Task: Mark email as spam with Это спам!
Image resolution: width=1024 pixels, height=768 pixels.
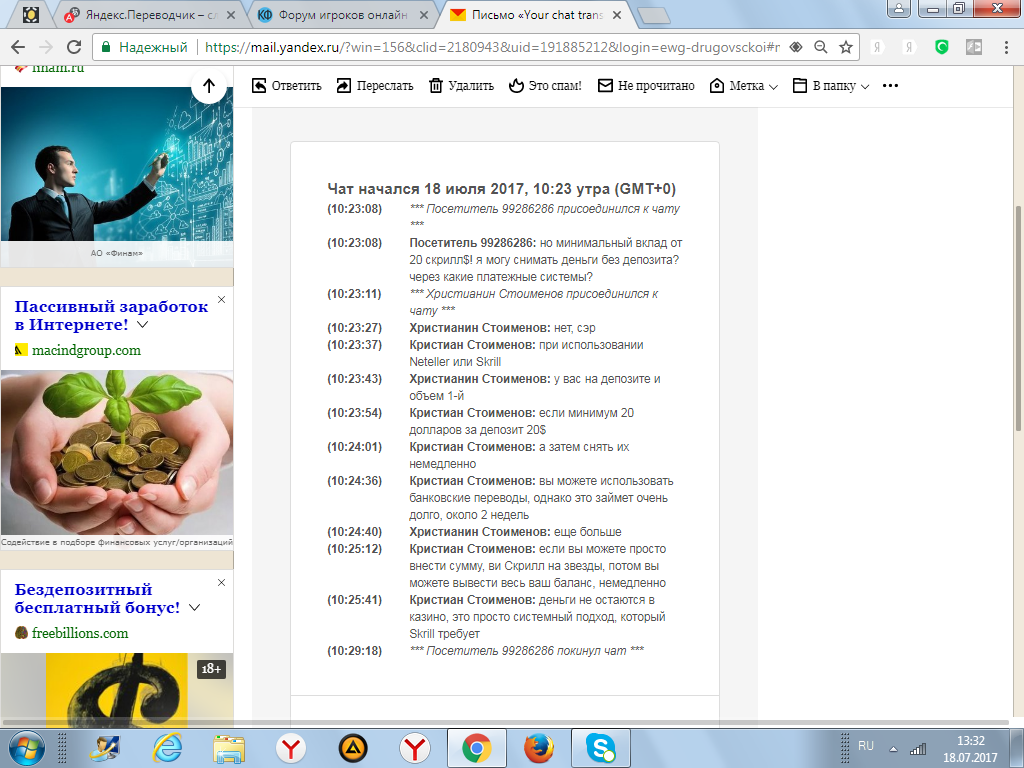Action: [x=545, y=86]
